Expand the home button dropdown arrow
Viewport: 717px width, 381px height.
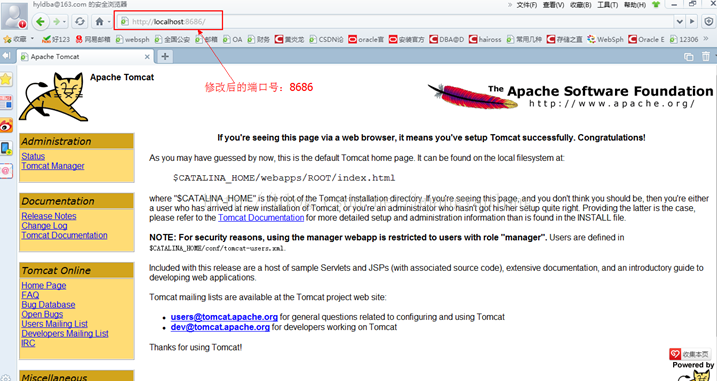pyautogui.click(x=109, y=21)
